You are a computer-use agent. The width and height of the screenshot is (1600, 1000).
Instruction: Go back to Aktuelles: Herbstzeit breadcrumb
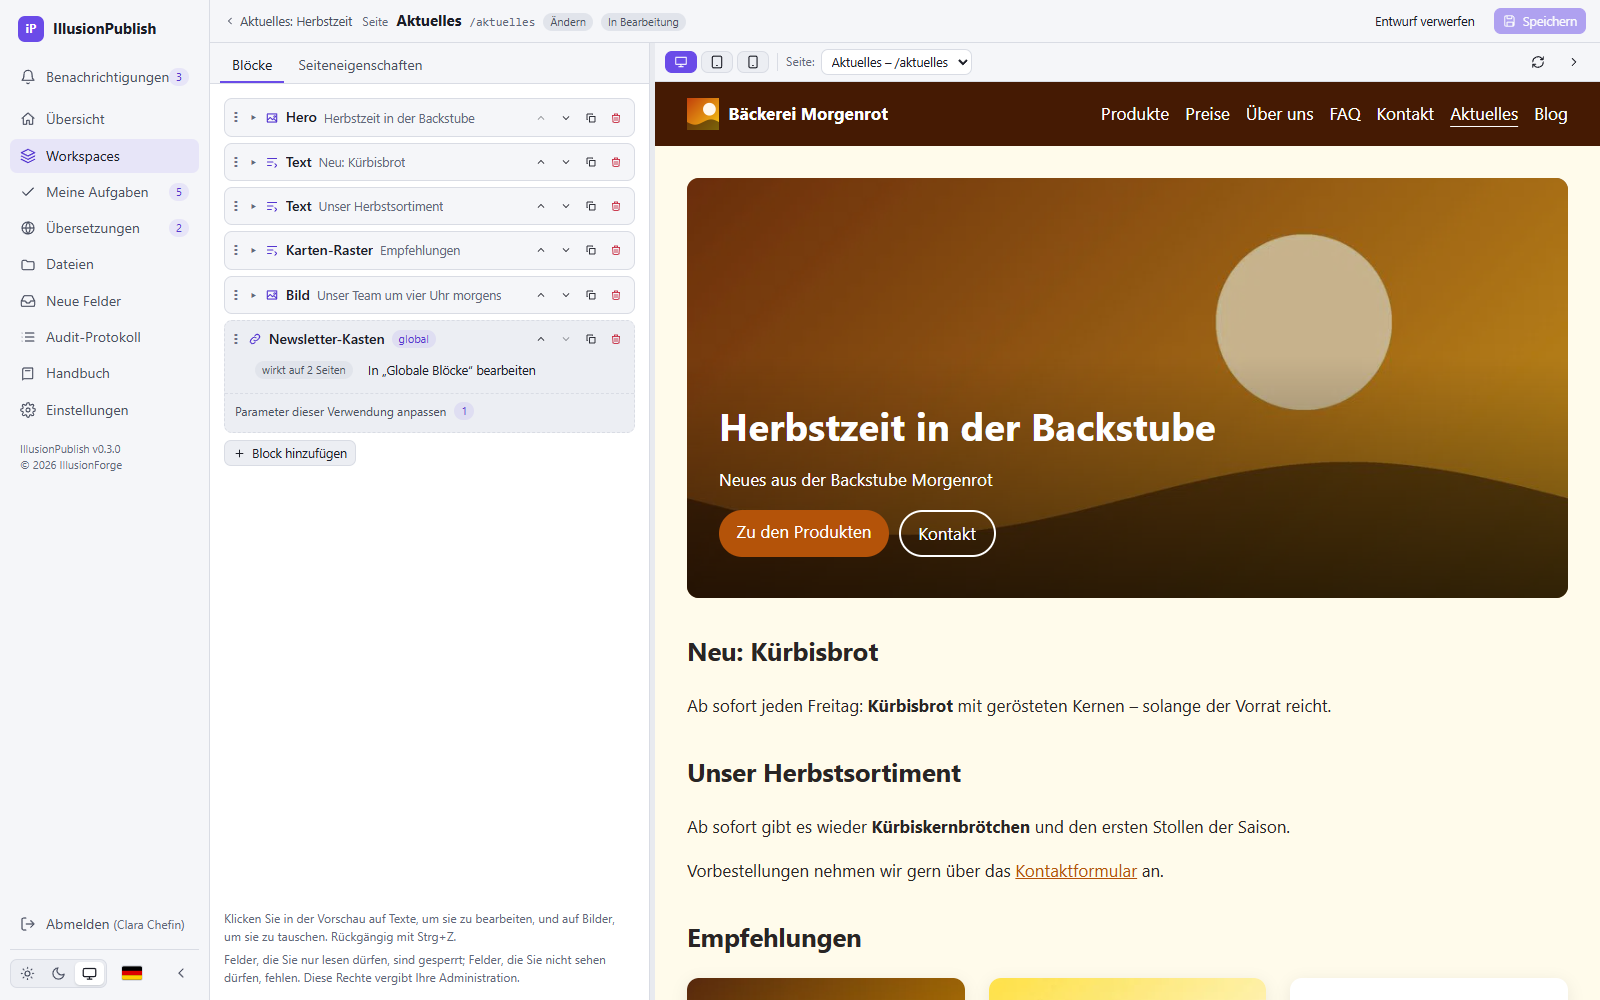click(288, 21)
